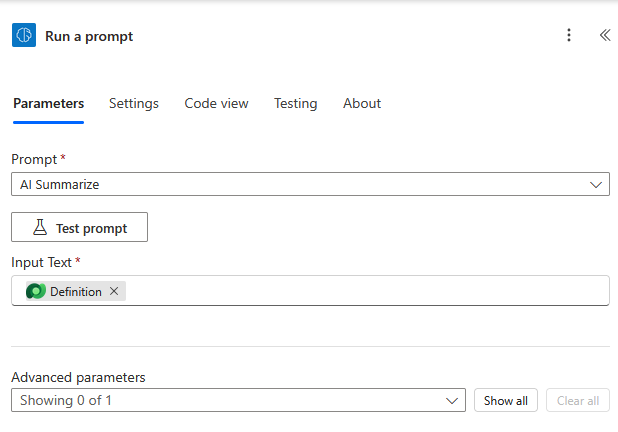Expand the Advanced parameters dropdown
The image size is (618, 432).
click(238, 400)
